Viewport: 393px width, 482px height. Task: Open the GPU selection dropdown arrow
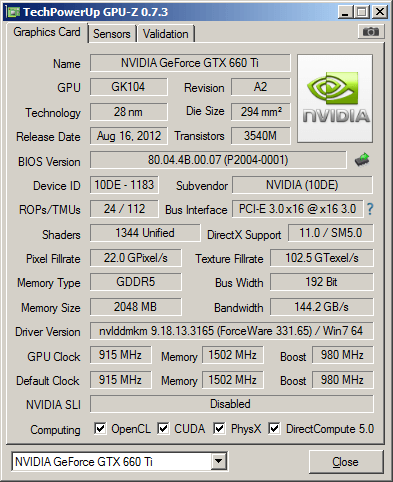click(219, 462)
